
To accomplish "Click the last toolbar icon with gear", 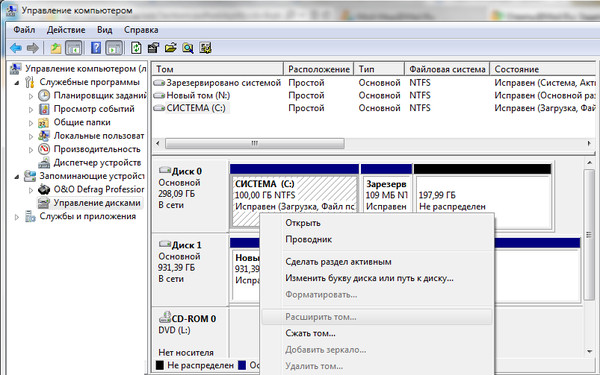I will coord(205,48).
